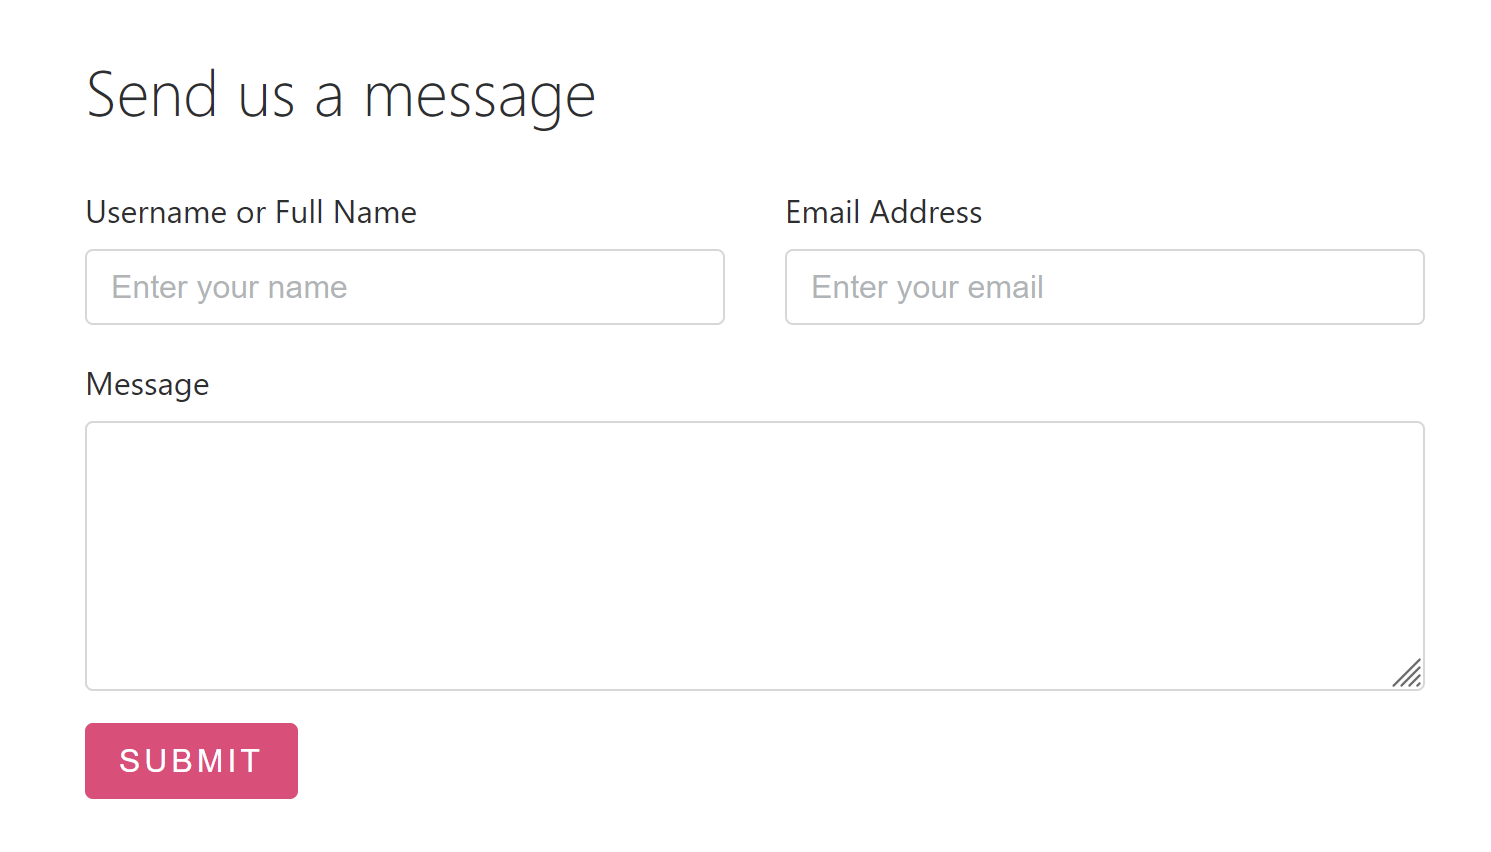Screen dimensions: 1491x852
Task: Click the bottom border of the email field
Action: pyautogui.click(x=1104, y=323)
